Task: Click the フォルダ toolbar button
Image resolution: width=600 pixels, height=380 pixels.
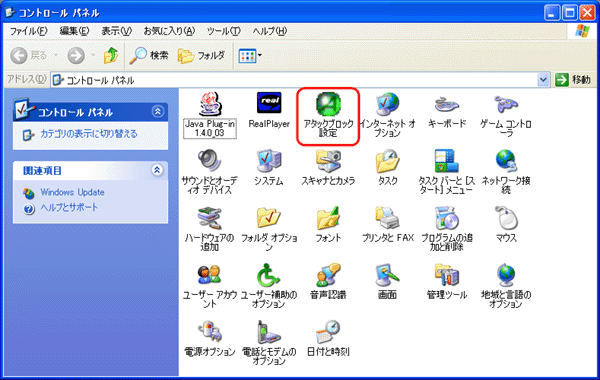Action: pos(202,56)
